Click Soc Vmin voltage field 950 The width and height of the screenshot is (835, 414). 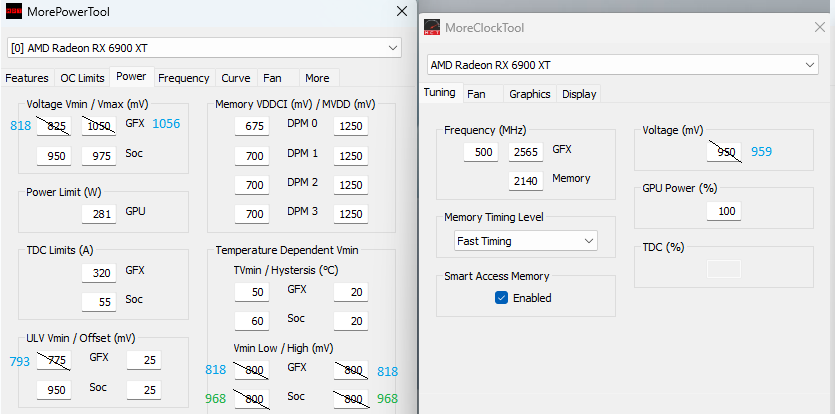pyautogui.click(x=54, y=156)
